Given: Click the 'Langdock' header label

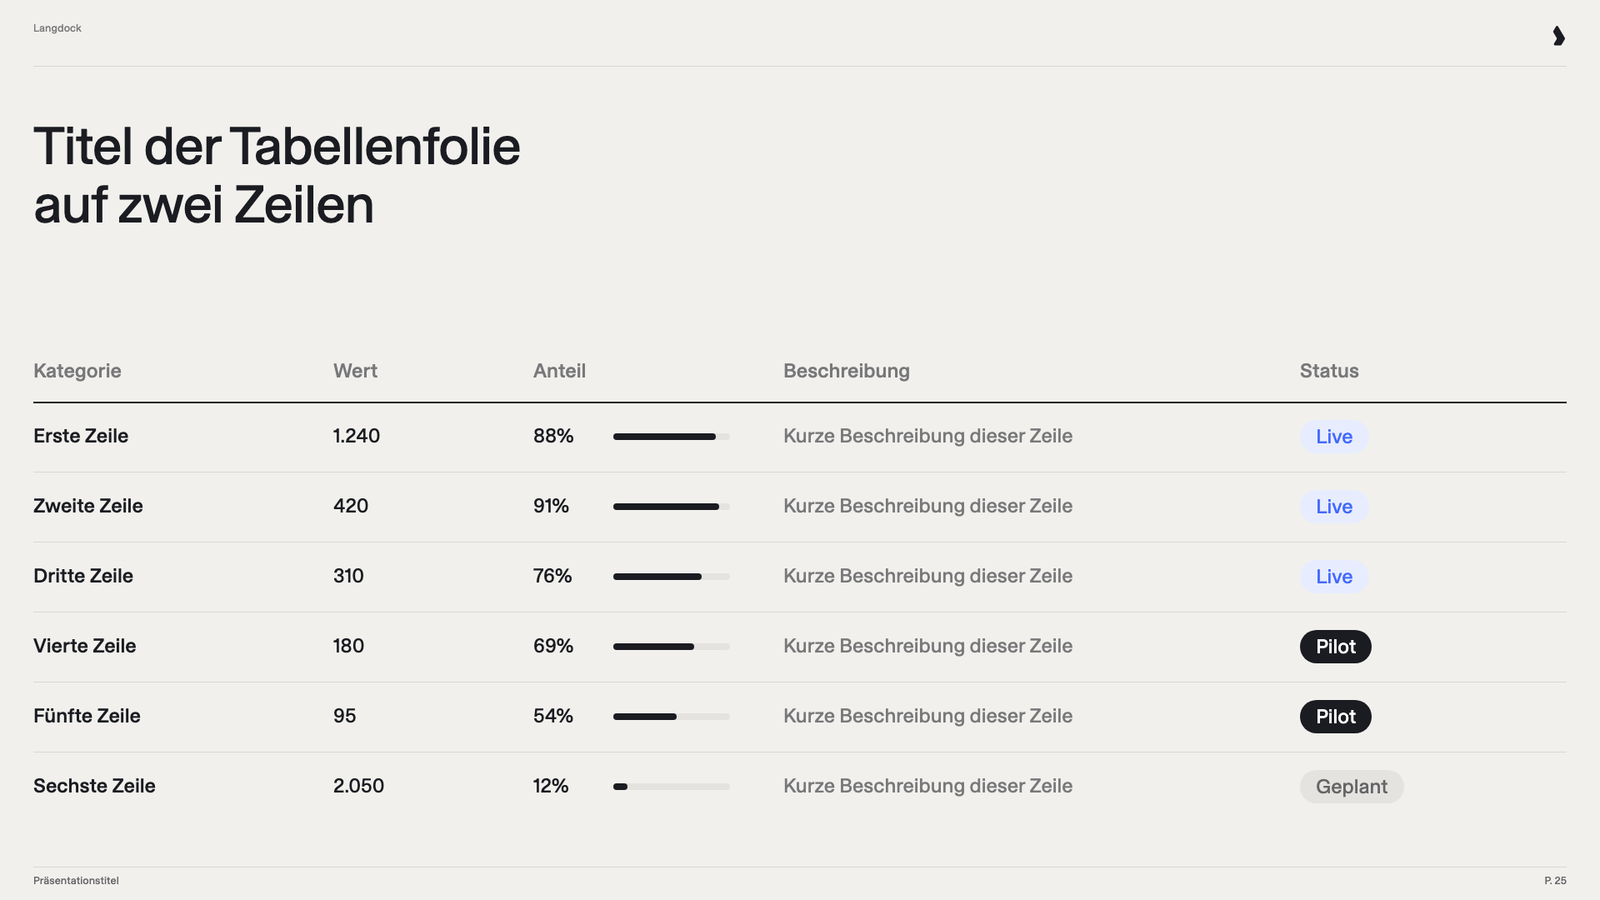Looking at the screenshot, I should pos(57,28).
